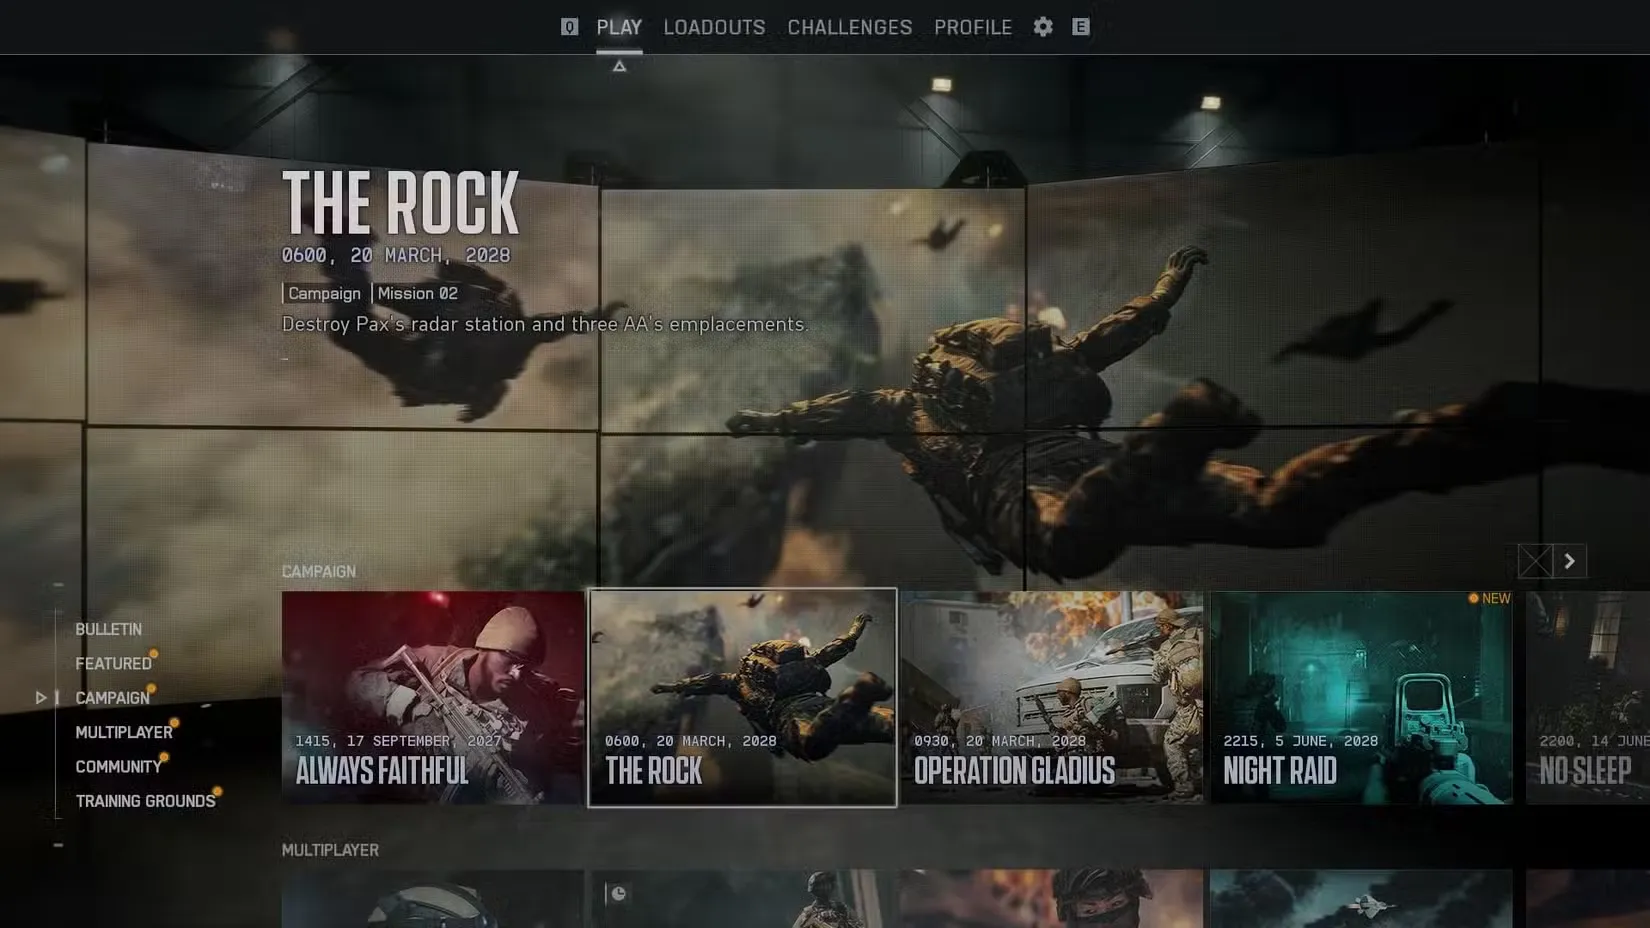
Task: Select the Play tab
Action: click(619, 27)
